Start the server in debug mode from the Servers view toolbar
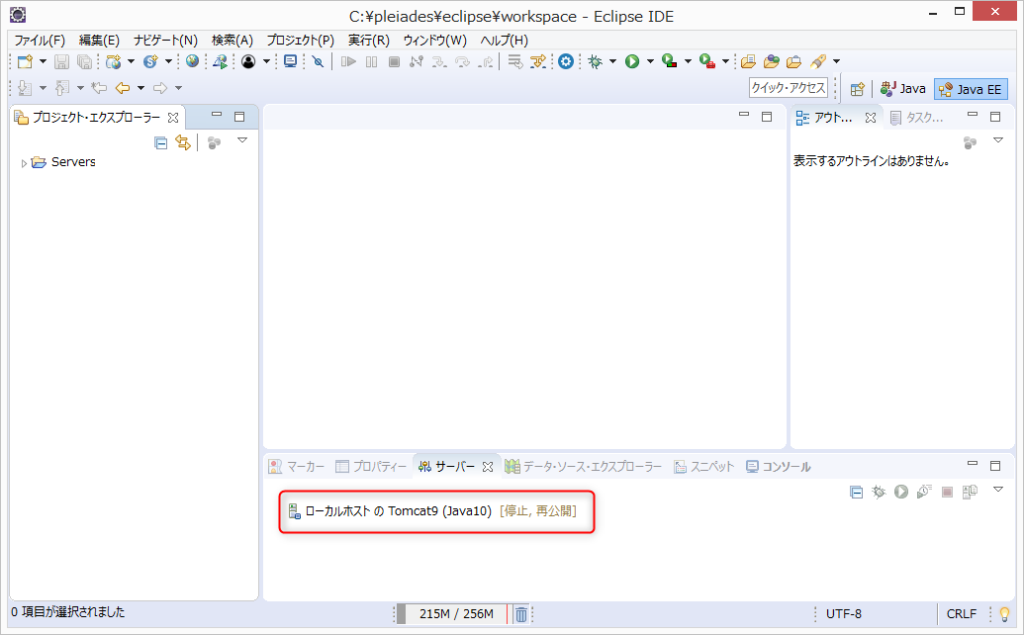 click(878, 491)
